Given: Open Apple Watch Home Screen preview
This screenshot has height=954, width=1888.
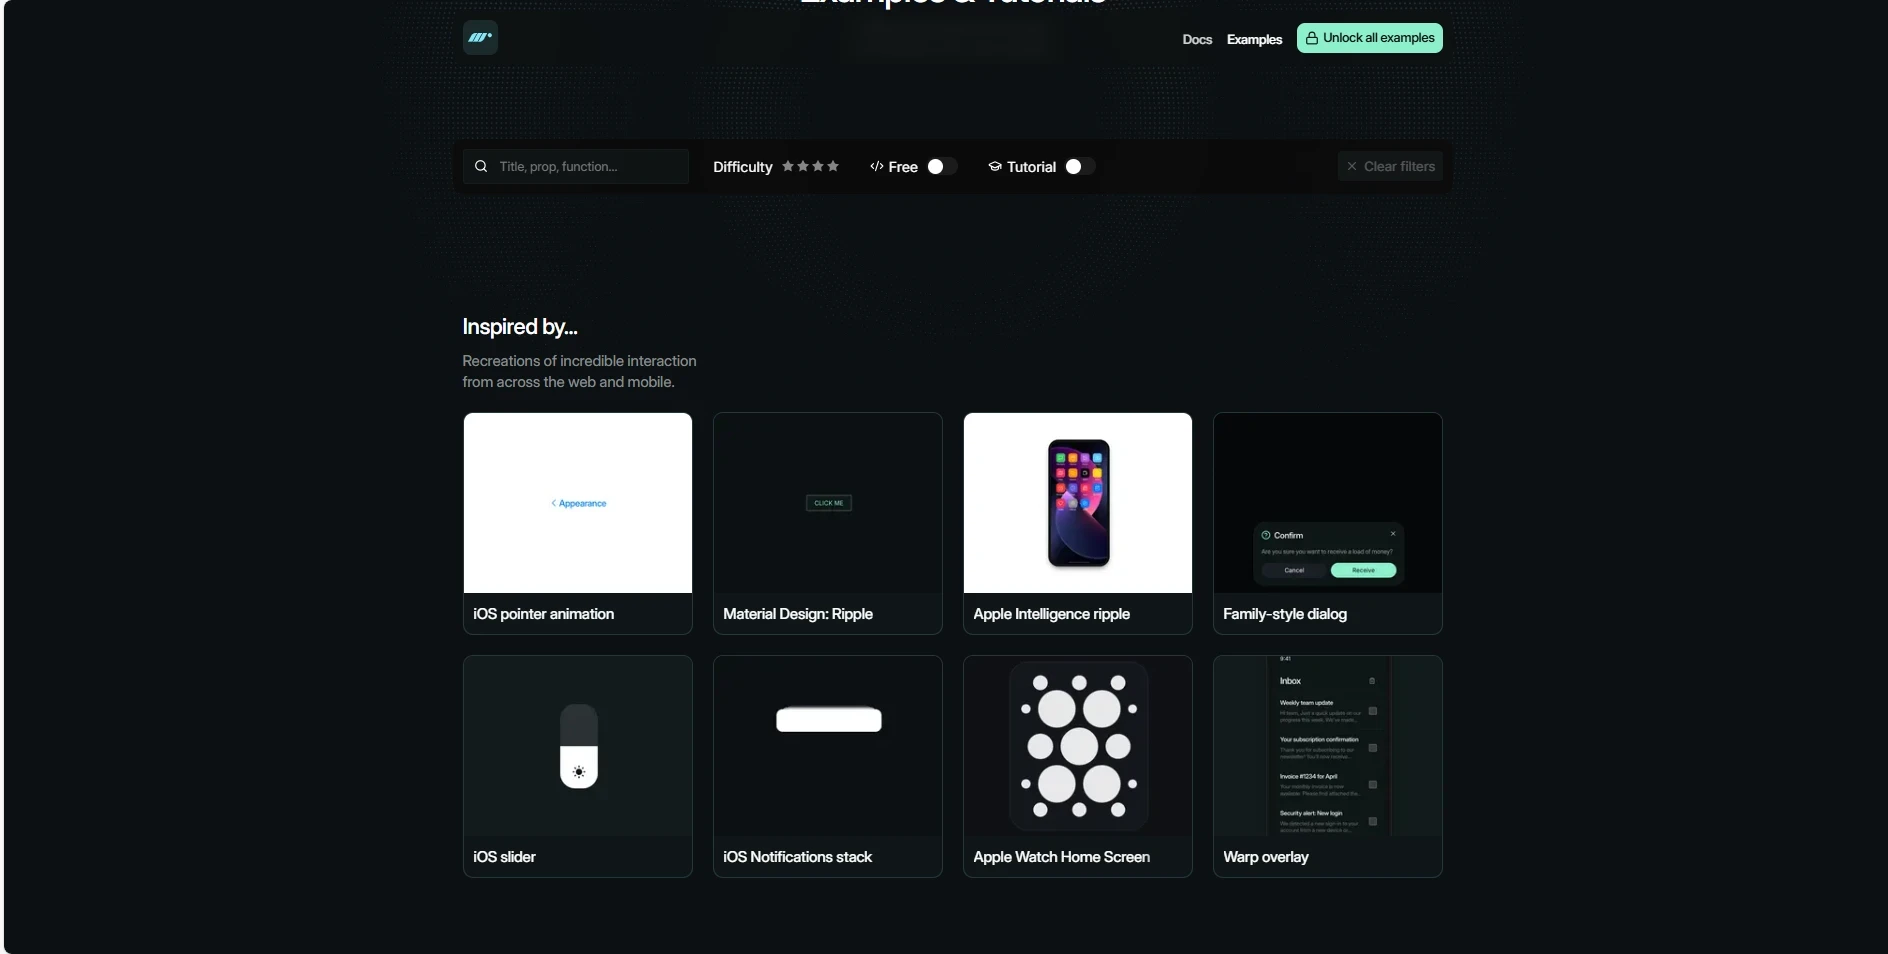Looking at the screenshot, I should click(x=1078, y=746).
